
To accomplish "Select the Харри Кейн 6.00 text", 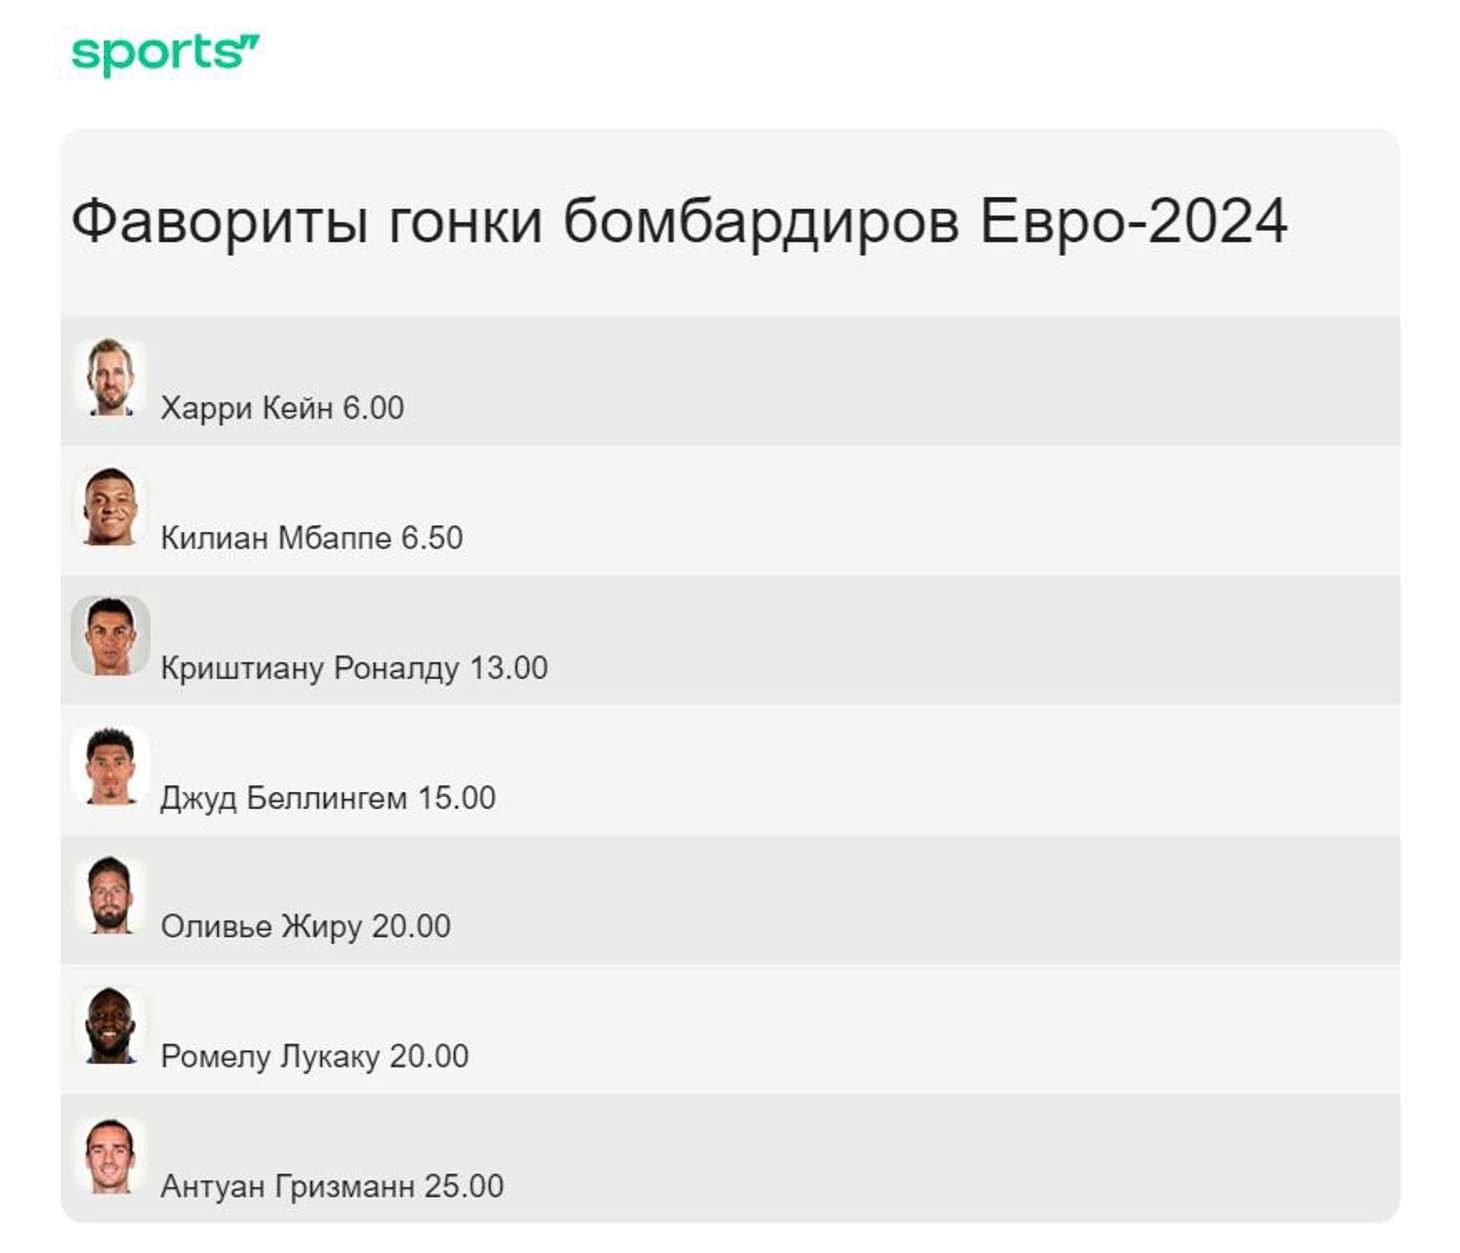I will pos(282,408).
